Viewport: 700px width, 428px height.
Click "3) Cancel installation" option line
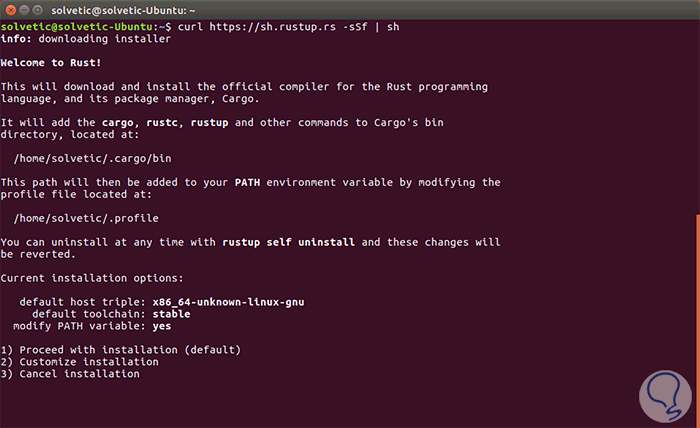tap(70, 374)
